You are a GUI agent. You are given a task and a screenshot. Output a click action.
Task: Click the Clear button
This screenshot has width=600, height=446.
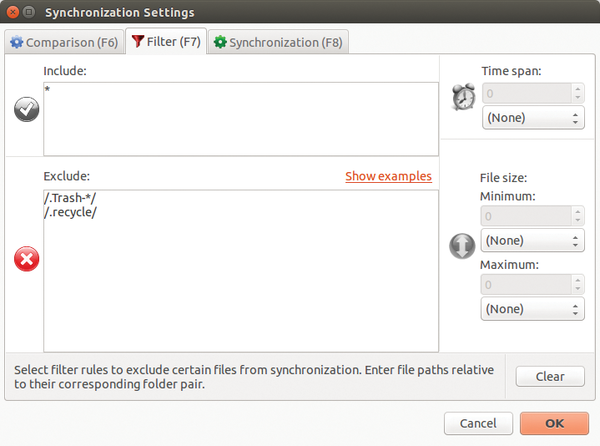550,376
